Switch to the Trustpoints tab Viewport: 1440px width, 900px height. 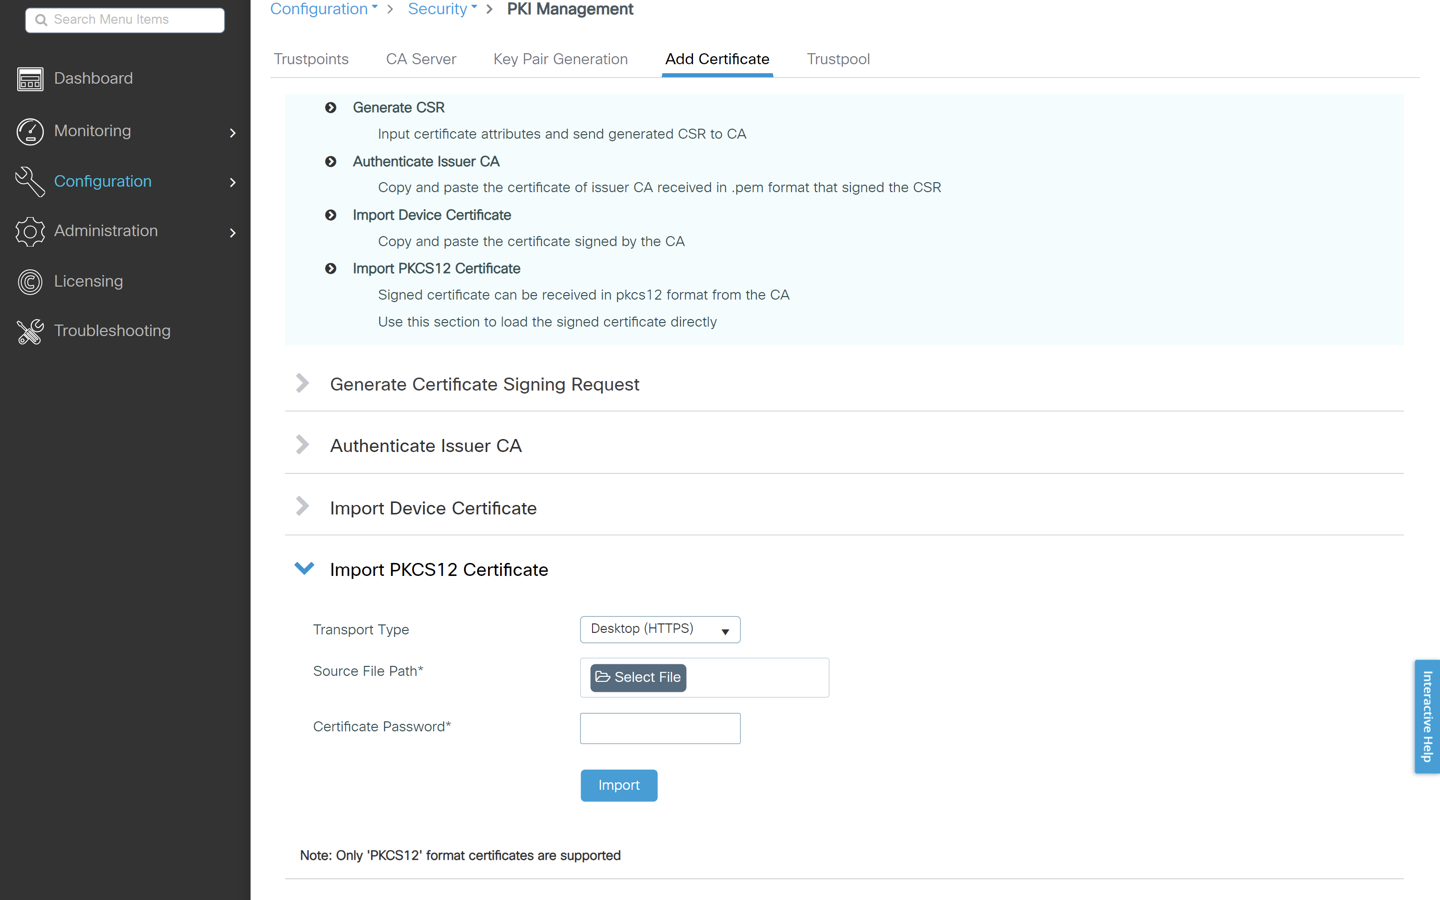311,59
